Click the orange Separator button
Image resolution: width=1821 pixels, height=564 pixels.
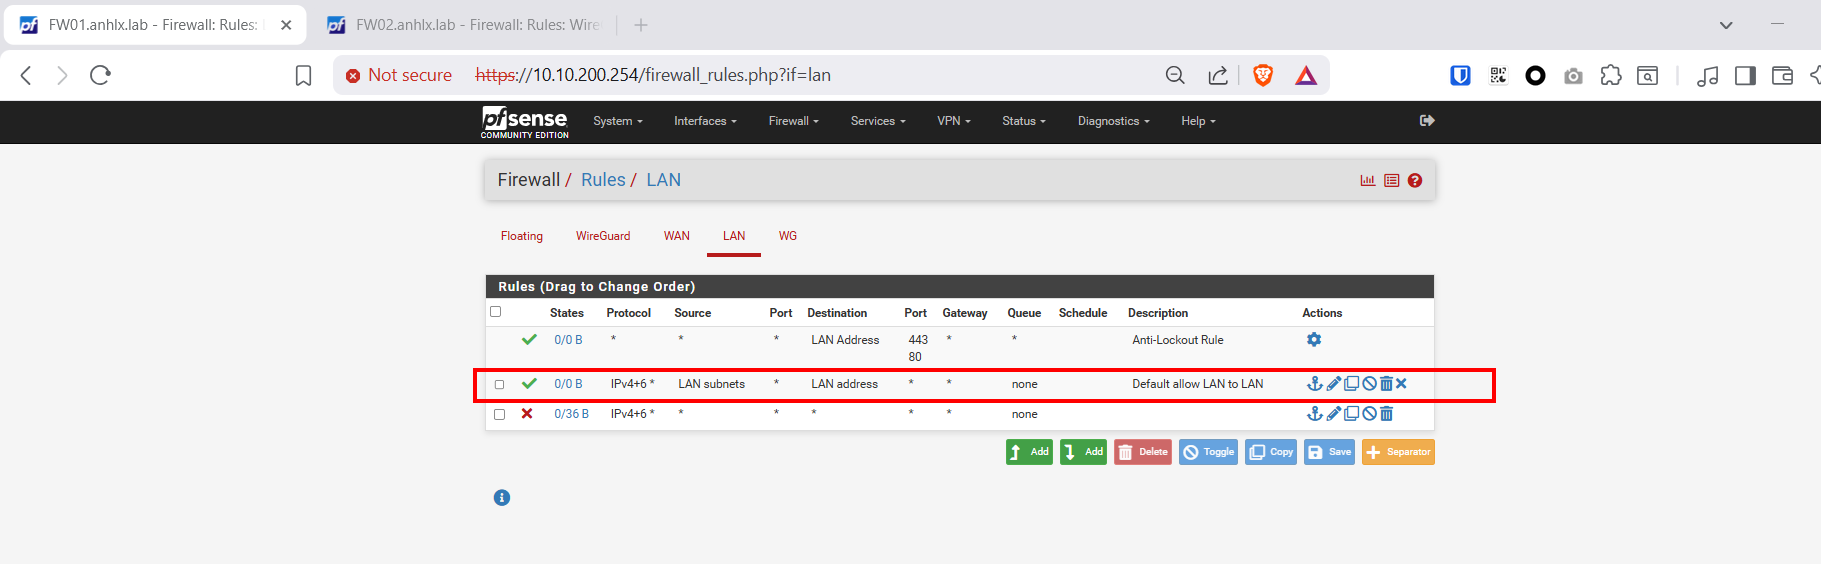click(1398, 452)
